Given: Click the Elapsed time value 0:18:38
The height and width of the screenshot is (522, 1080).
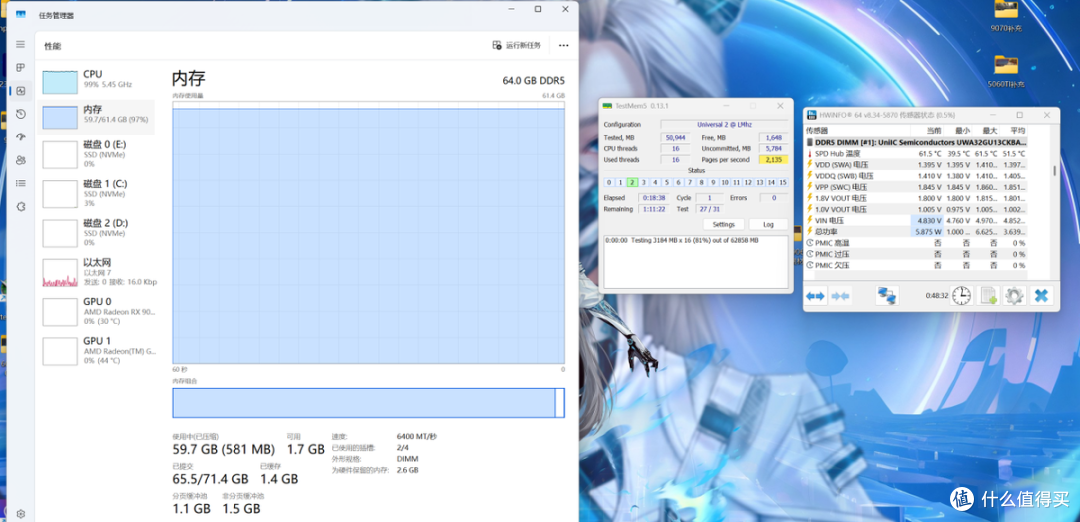Looking at the screenshot, I should click(x=652, y=198).
